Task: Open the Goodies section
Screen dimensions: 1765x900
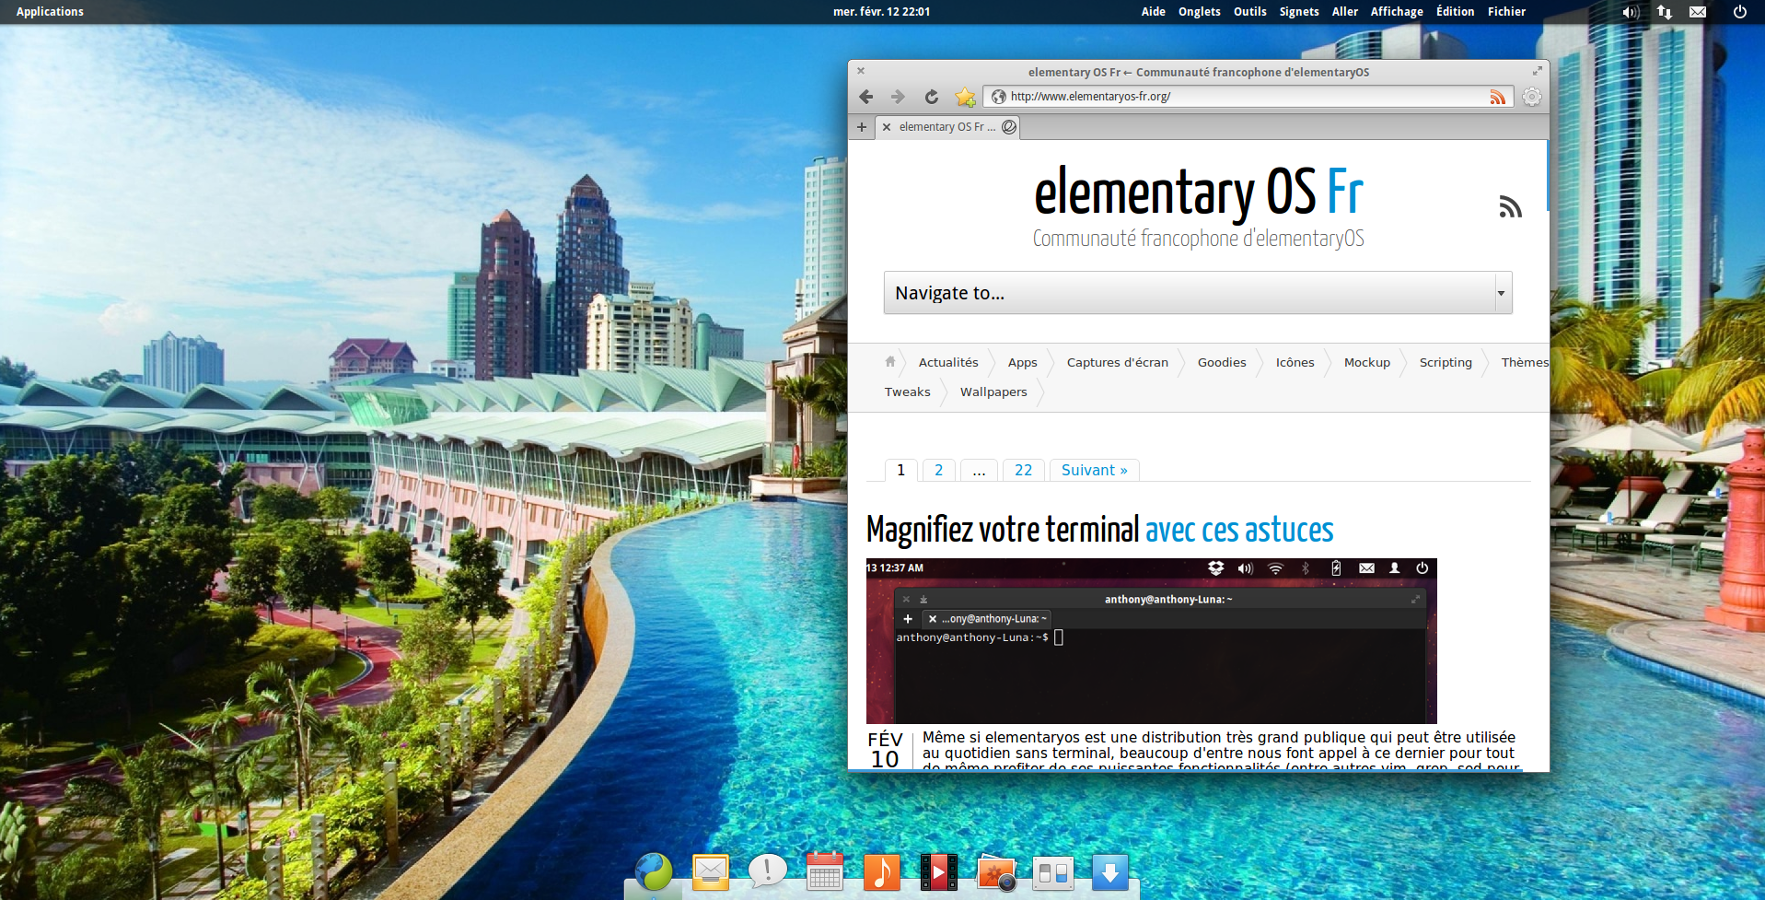Action: click(1222, 363)
